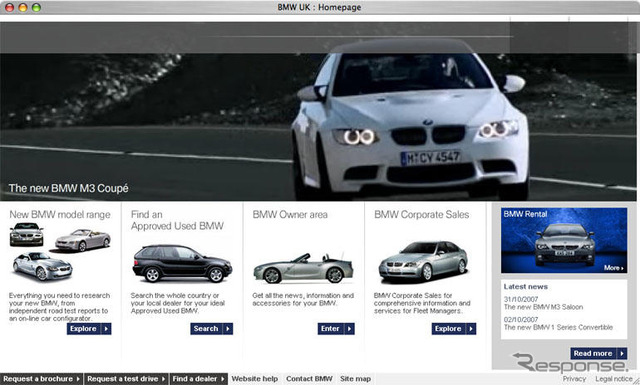
Task: Click the silver Z4 roadster image in Owner area
Action: (303, 268)
